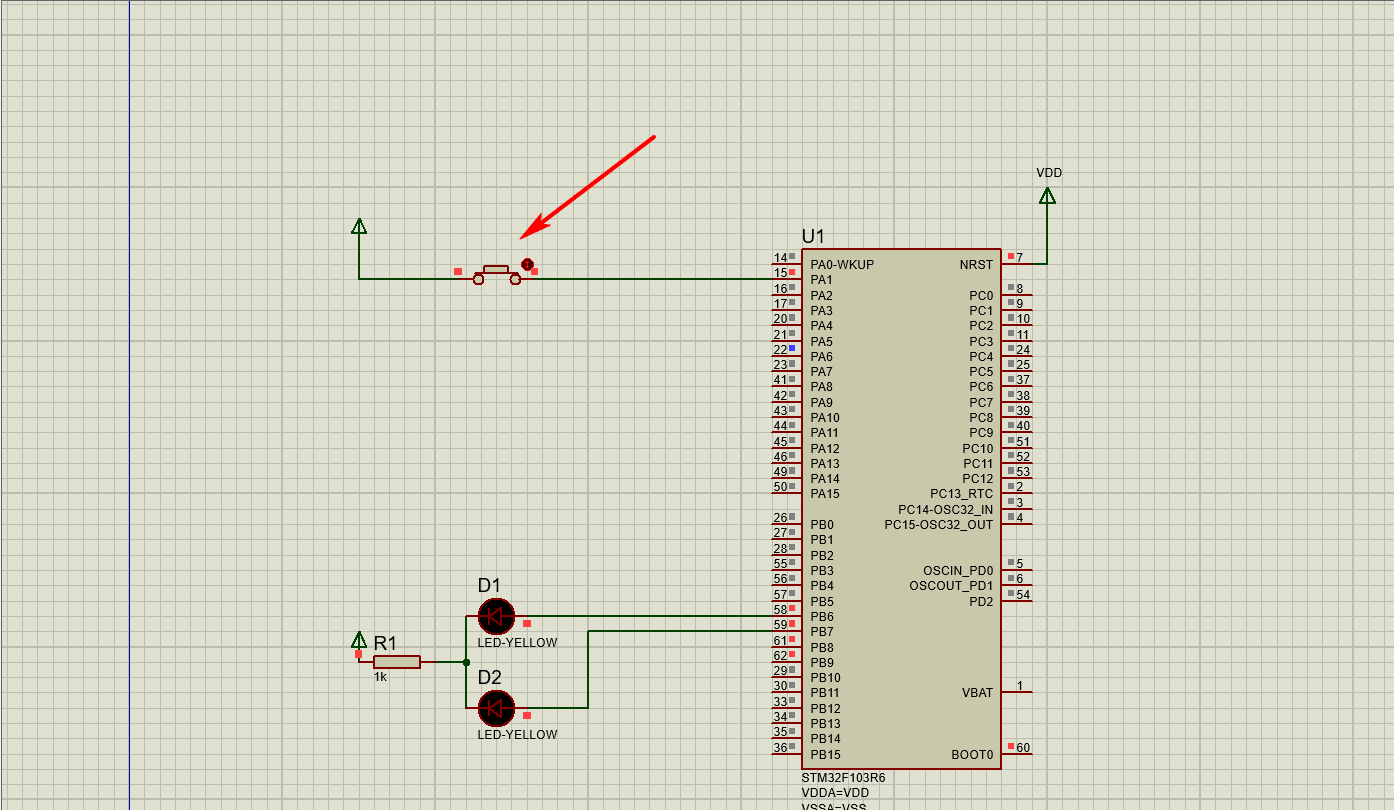
Task: Click the VDDA=VDD property text
Action: (x=835, y=793)
